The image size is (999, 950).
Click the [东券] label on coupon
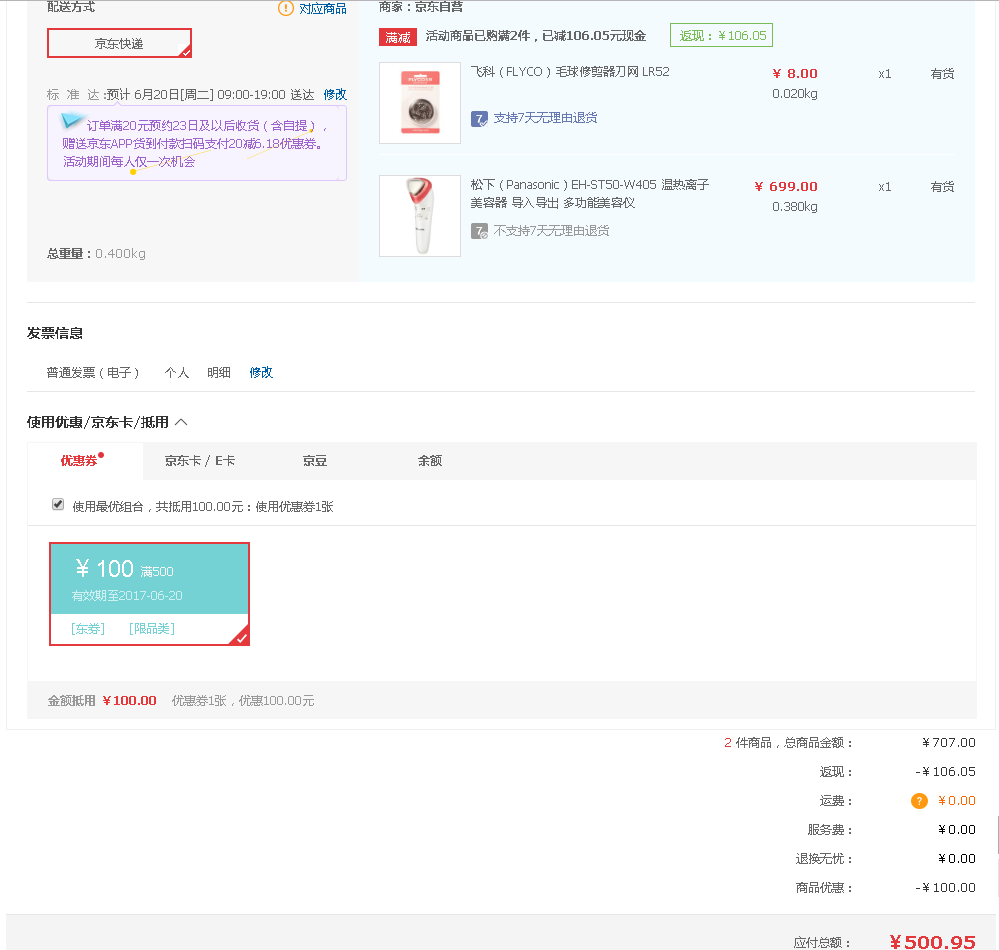pos(88,629)
